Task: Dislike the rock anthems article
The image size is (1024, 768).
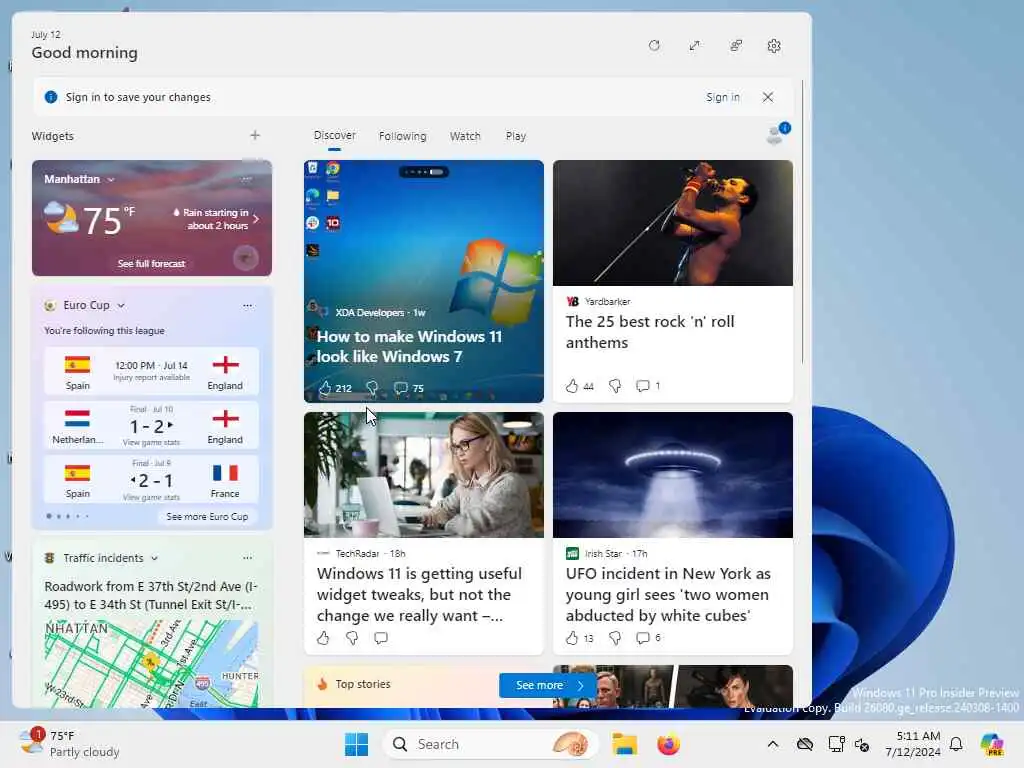Action: pyautogui.click(x=615, y=386)
